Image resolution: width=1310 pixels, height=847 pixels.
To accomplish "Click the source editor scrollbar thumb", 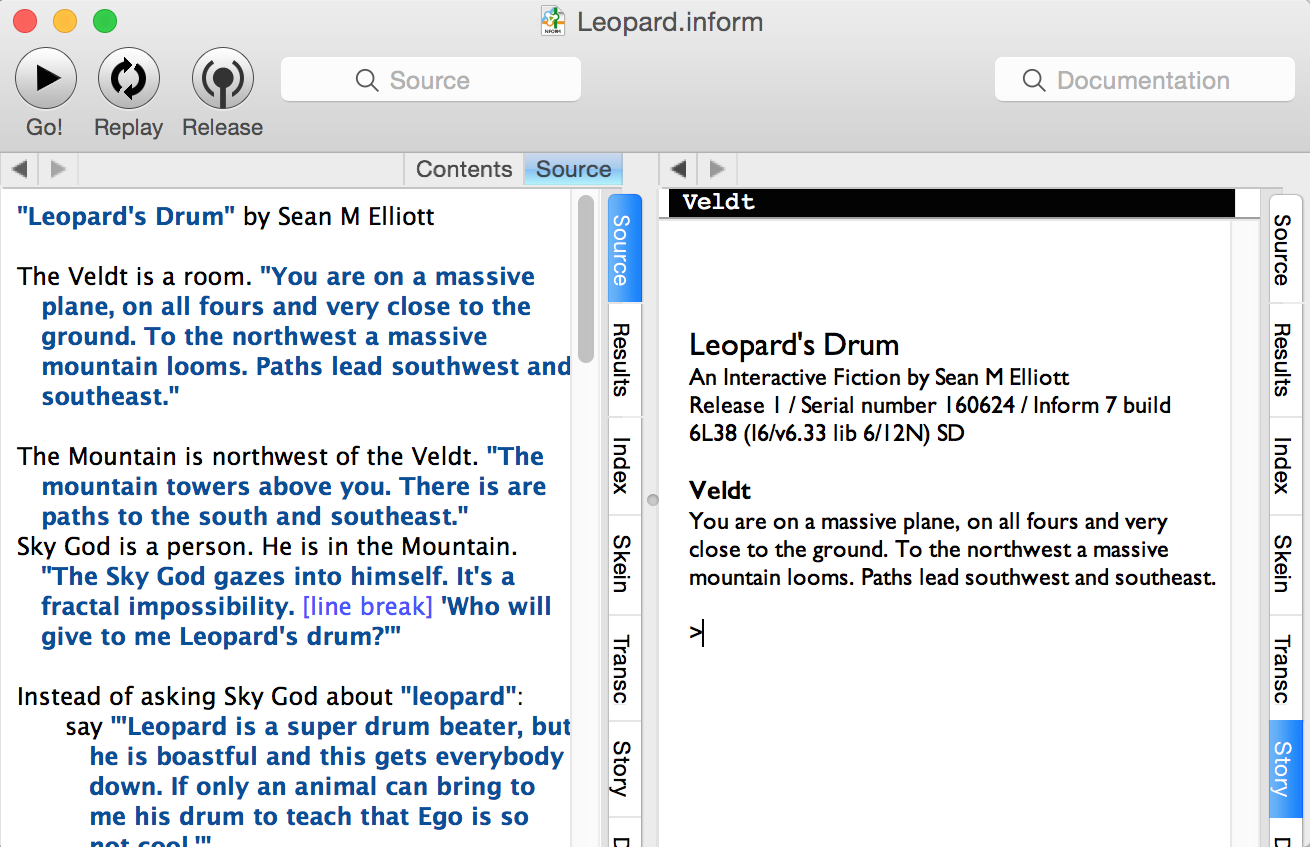I will click(x=586, y=279).
